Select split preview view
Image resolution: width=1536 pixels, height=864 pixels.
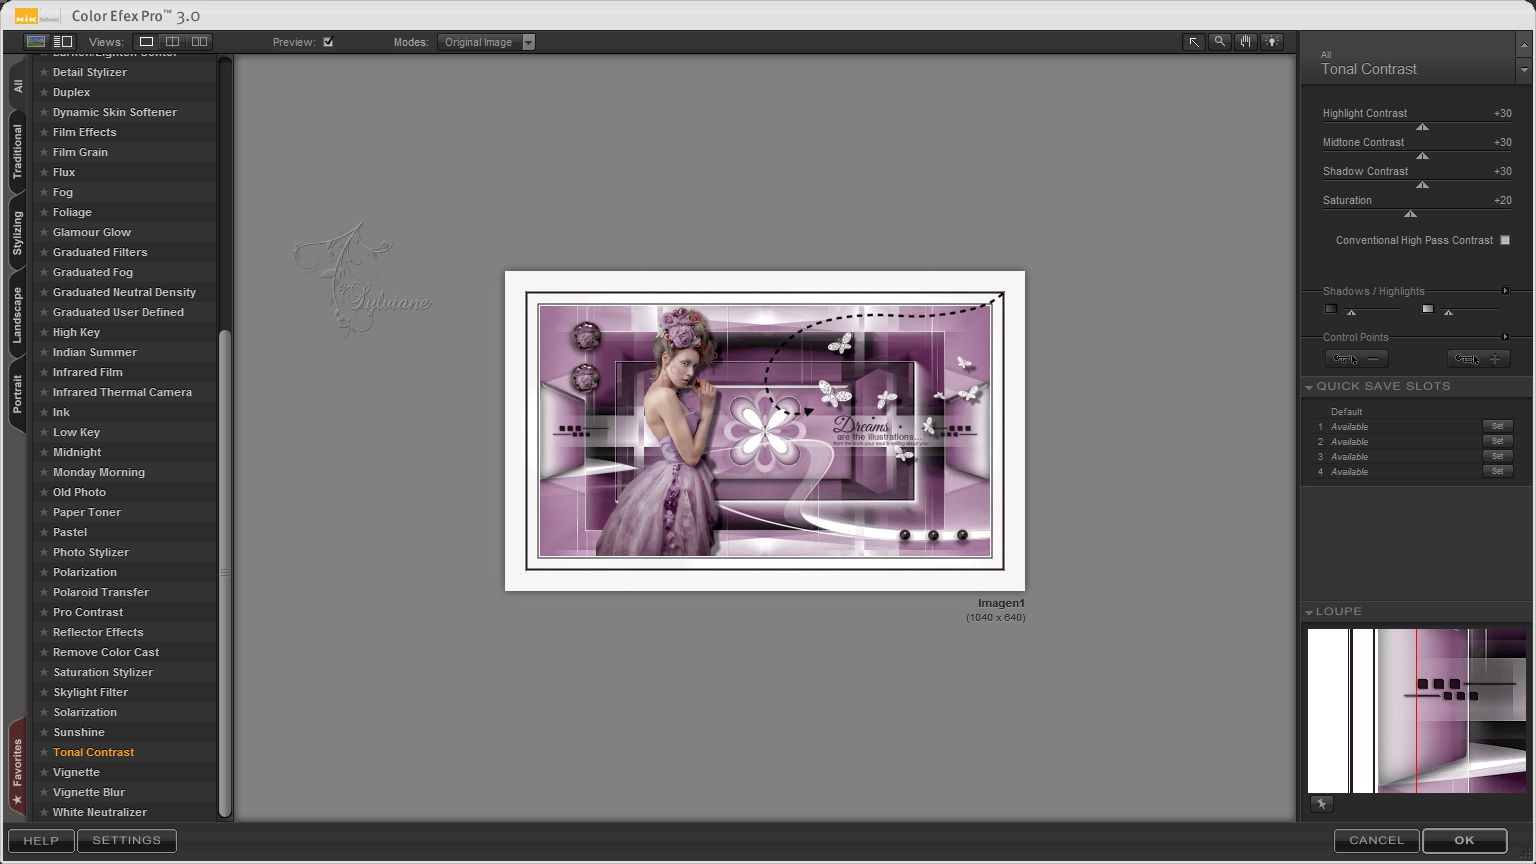172,42
